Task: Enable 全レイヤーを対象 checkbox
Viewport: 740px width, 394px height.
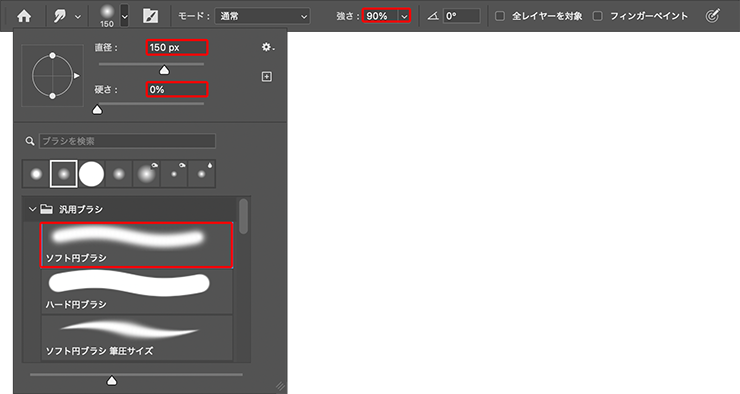Action: pos(499,16)
